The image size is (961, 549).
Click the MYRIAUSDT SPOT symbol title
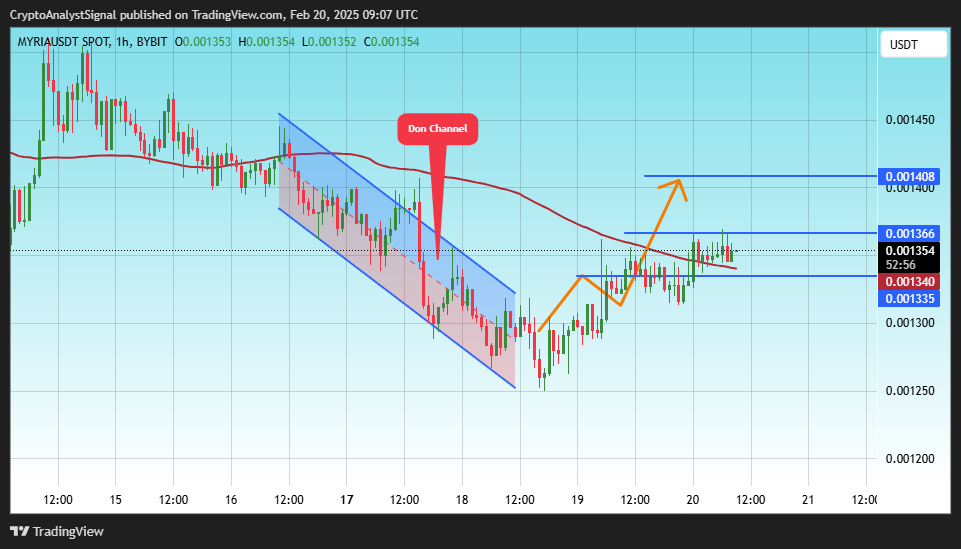pos(64,42)
